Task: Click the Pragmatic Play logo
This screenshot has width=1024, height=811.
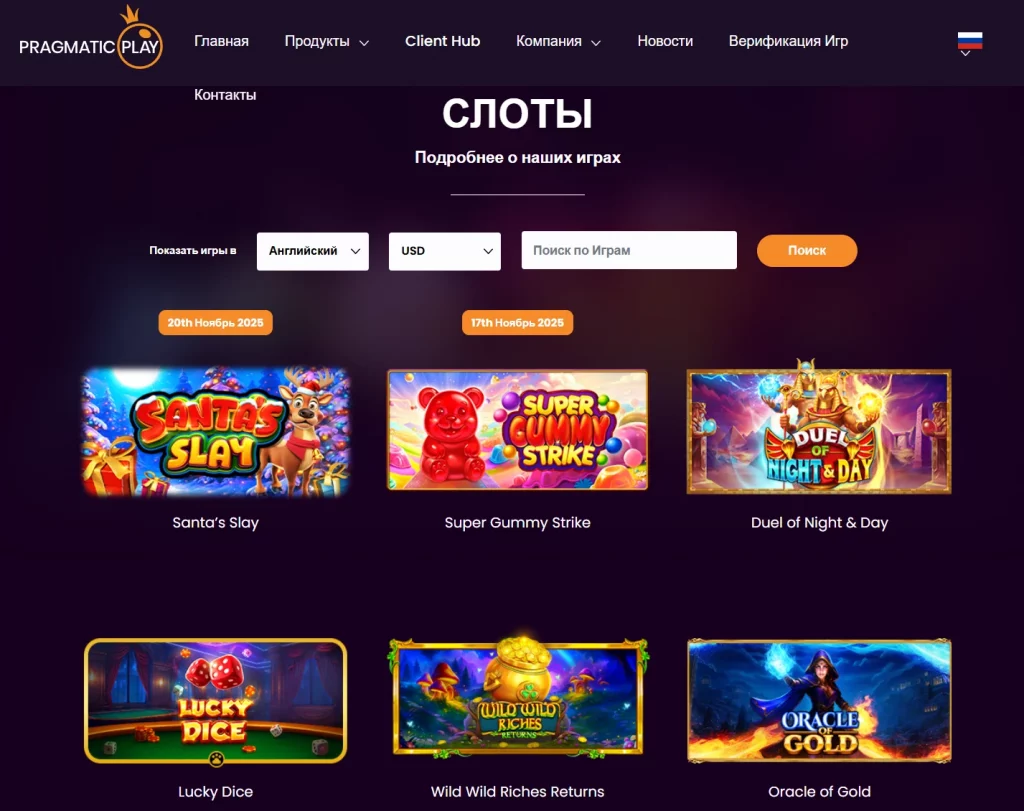Action: pos(91,38)
